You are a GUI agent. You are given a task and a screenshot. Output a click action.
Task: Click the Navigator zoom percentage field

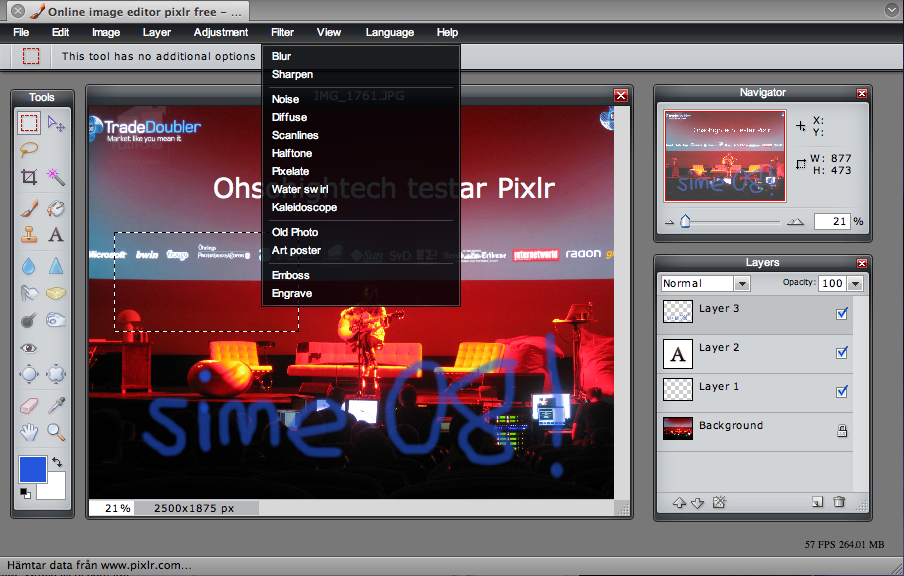click(x=832, y=221)
